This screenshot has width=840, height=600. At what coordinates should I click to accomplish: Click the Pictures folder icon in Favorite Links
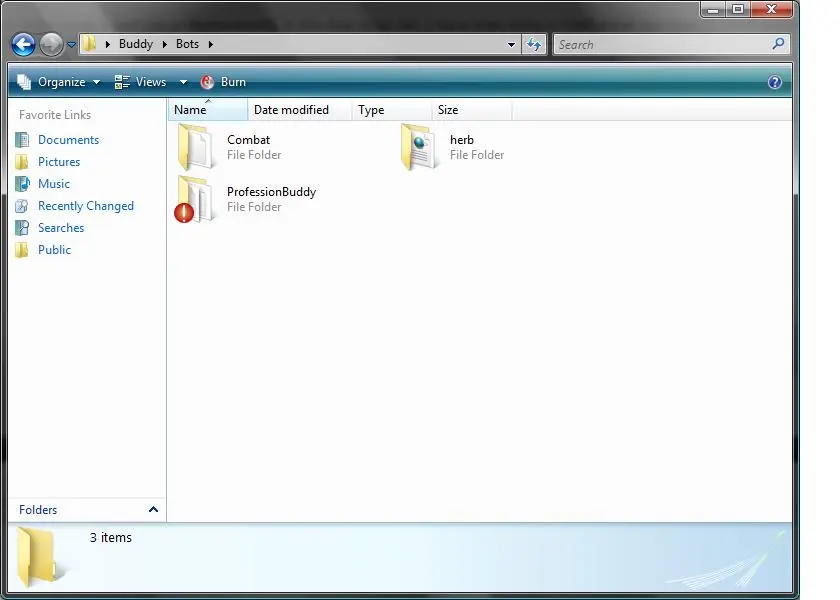point(22,162)
